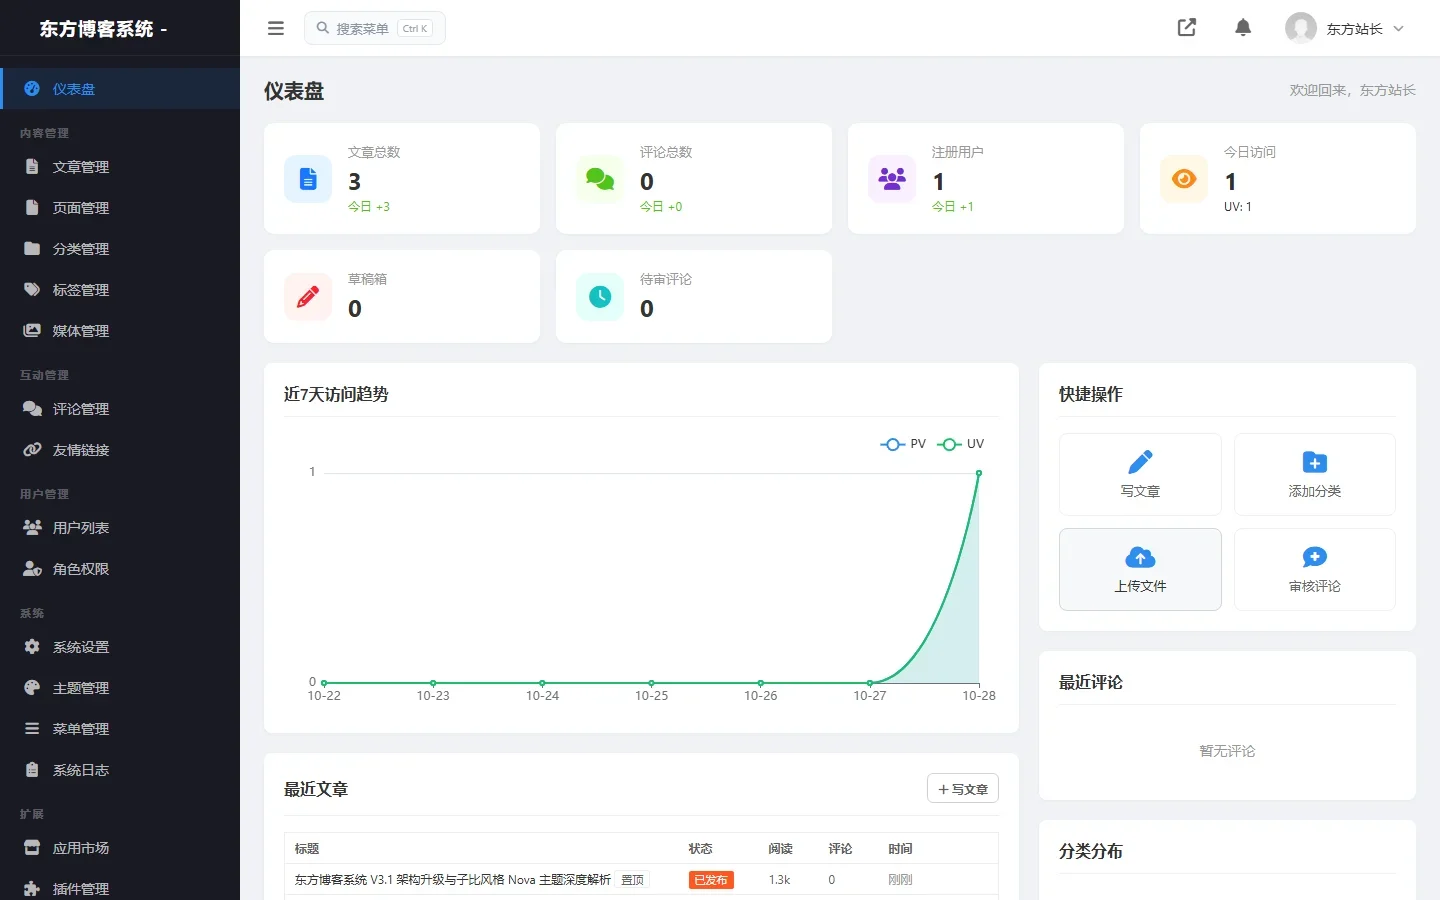Image resolution: width=1440 pixels, height=900 pixels.
Task: Focus the 搜索菜单 search field
Action: pos(375,28)
